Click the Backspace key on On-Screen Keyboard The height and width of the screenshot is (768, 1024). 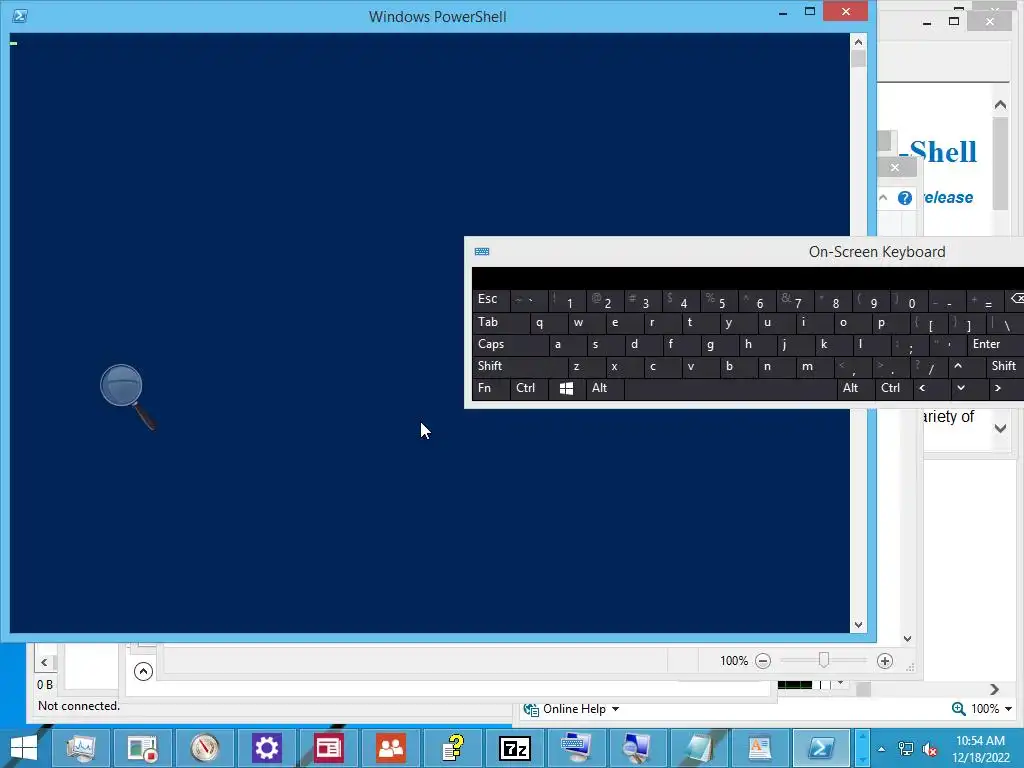click(1016, 299)
